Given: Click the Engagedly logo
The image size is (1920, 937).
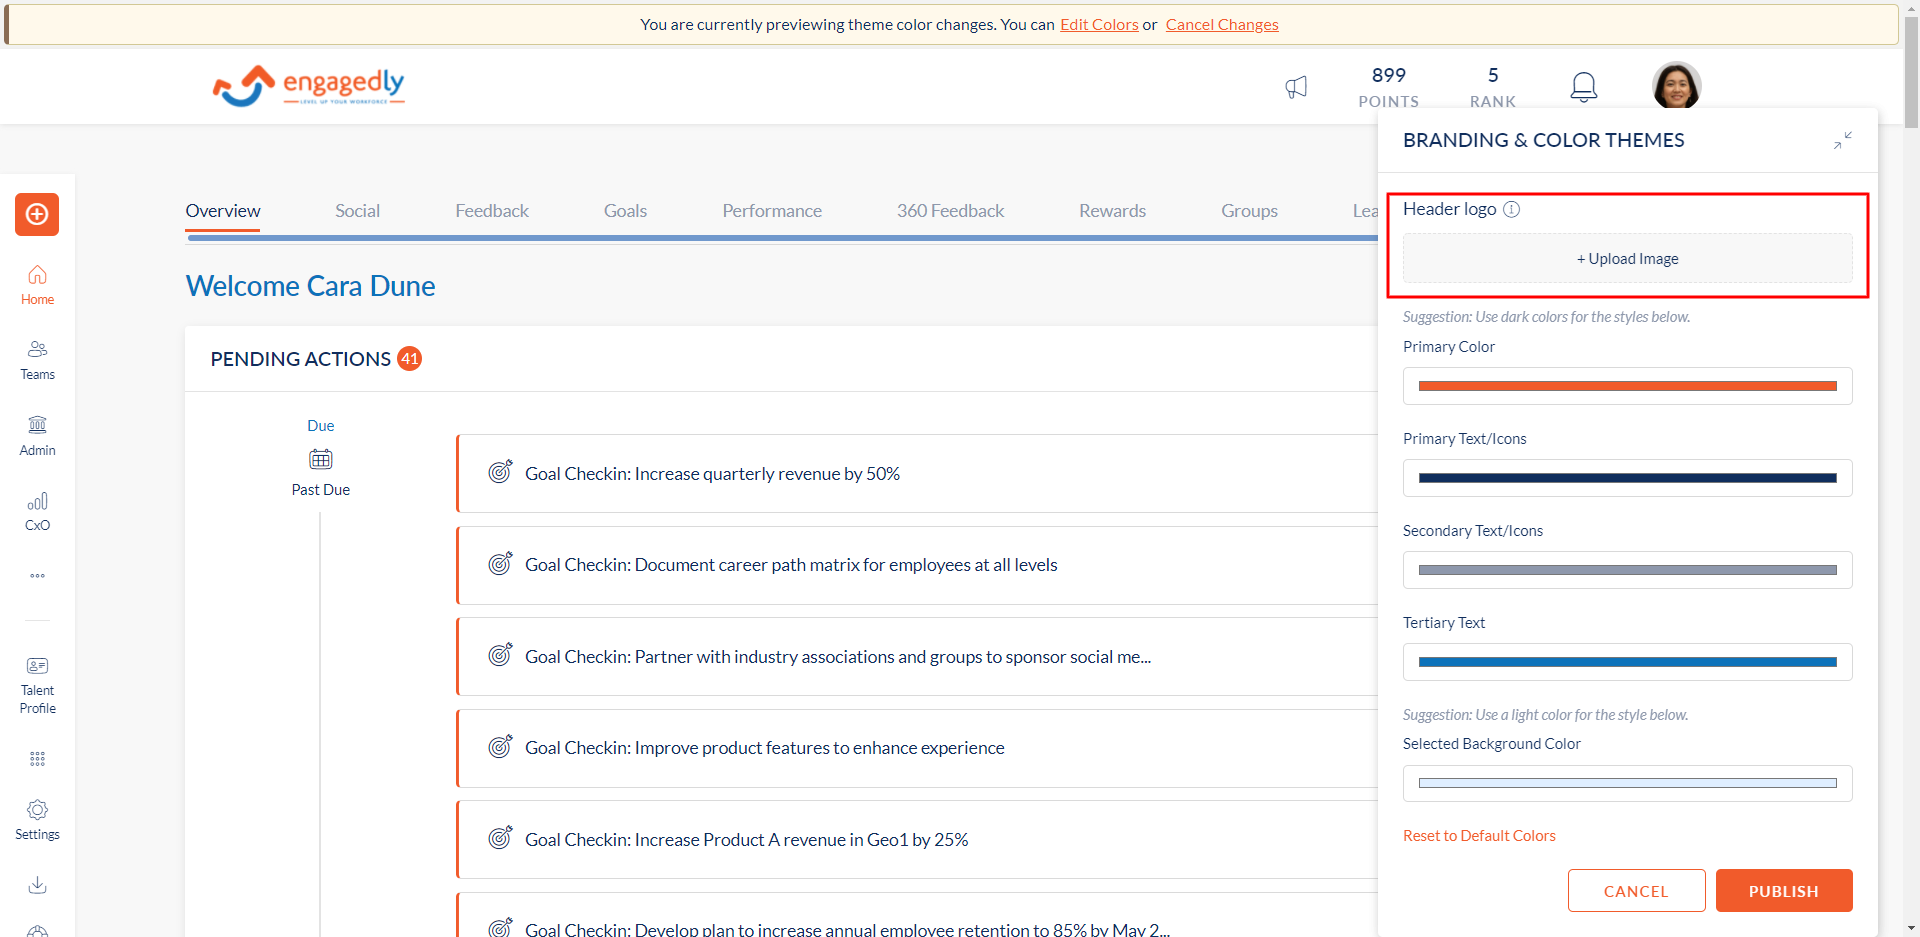Looking at the screenshot, I should pos(308,86).
